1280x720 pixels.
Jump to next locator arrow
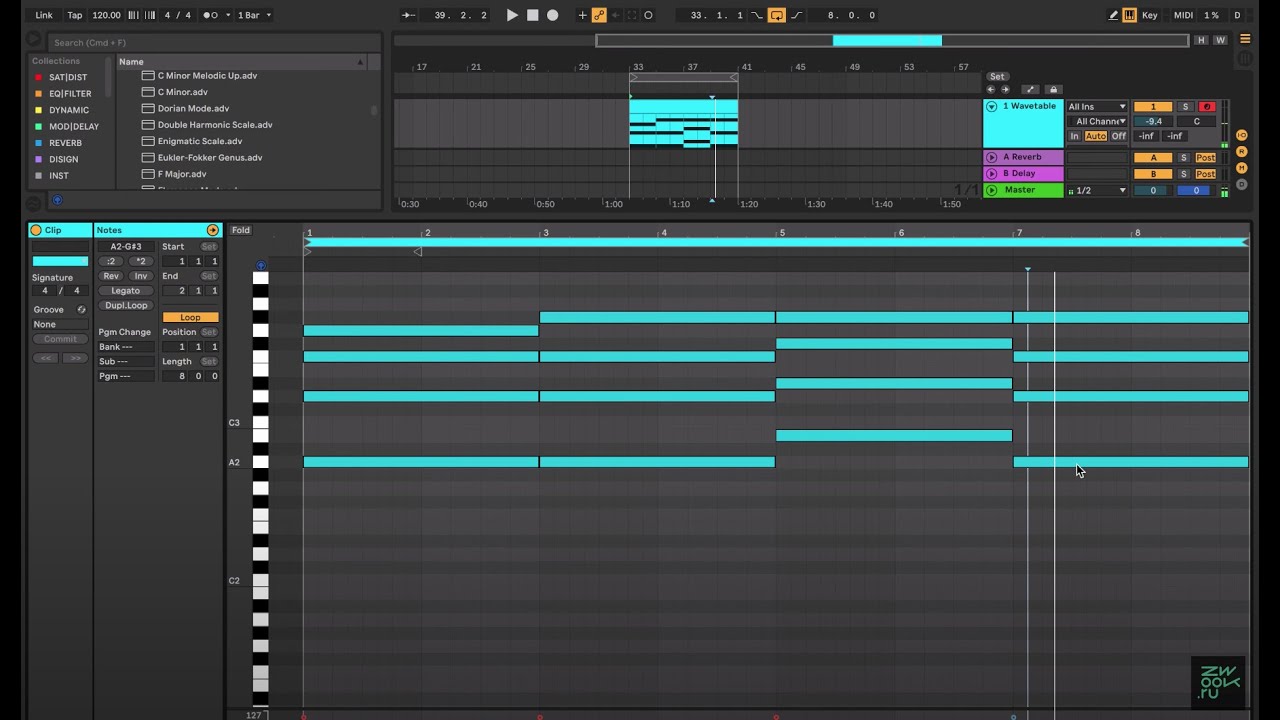click(1005, 89)
